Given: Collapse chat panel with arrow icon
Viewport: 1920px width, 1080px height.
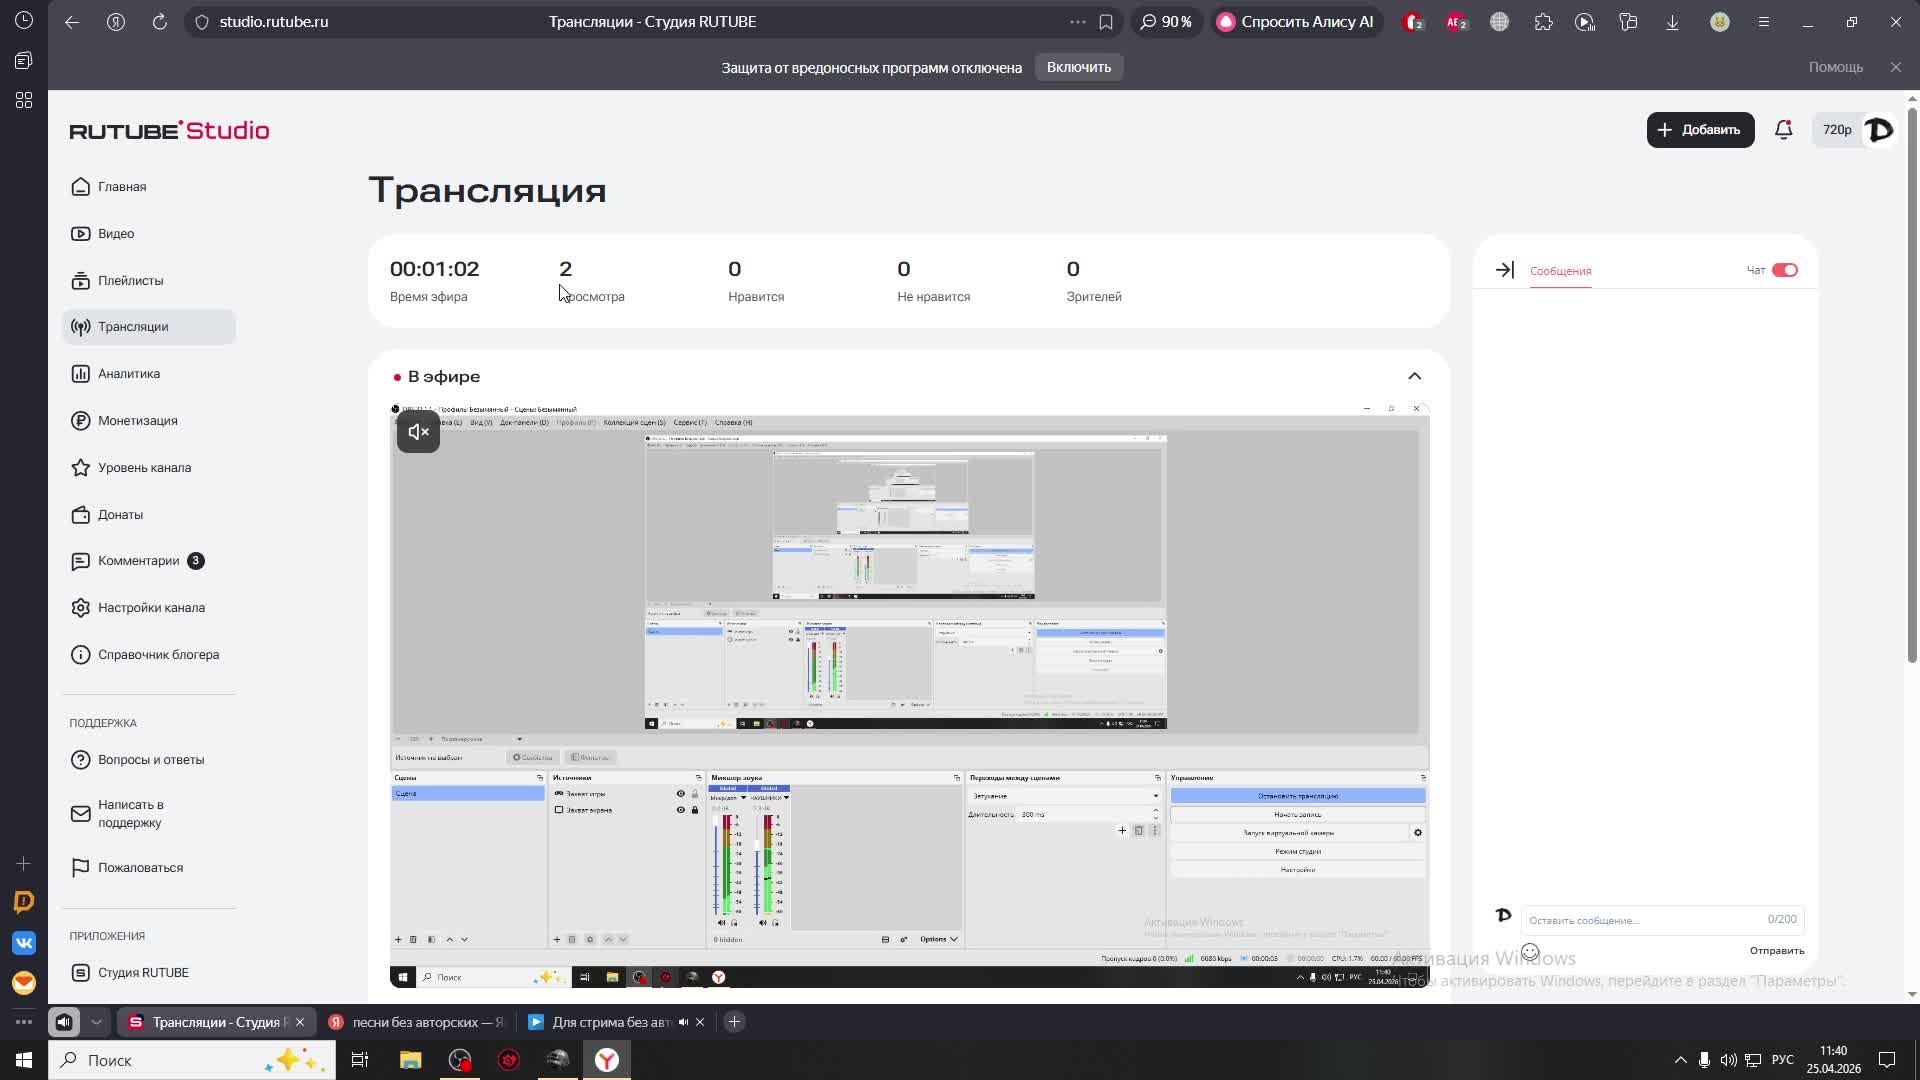Looking at the screenshot, I should (1504, 270).
